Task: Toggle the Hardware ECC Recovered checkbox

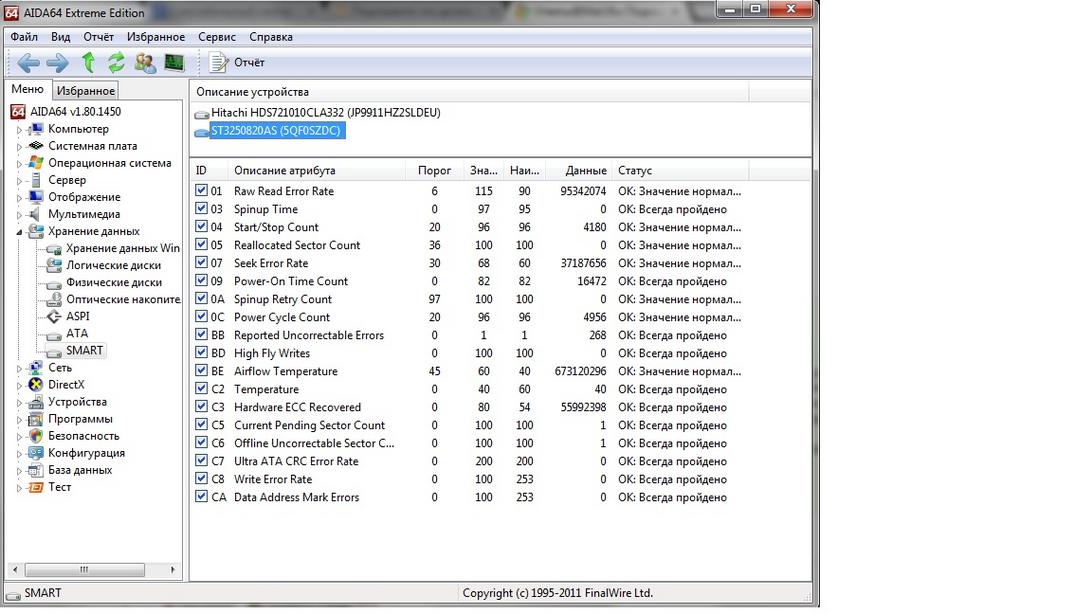Action: tap(201, 407)
